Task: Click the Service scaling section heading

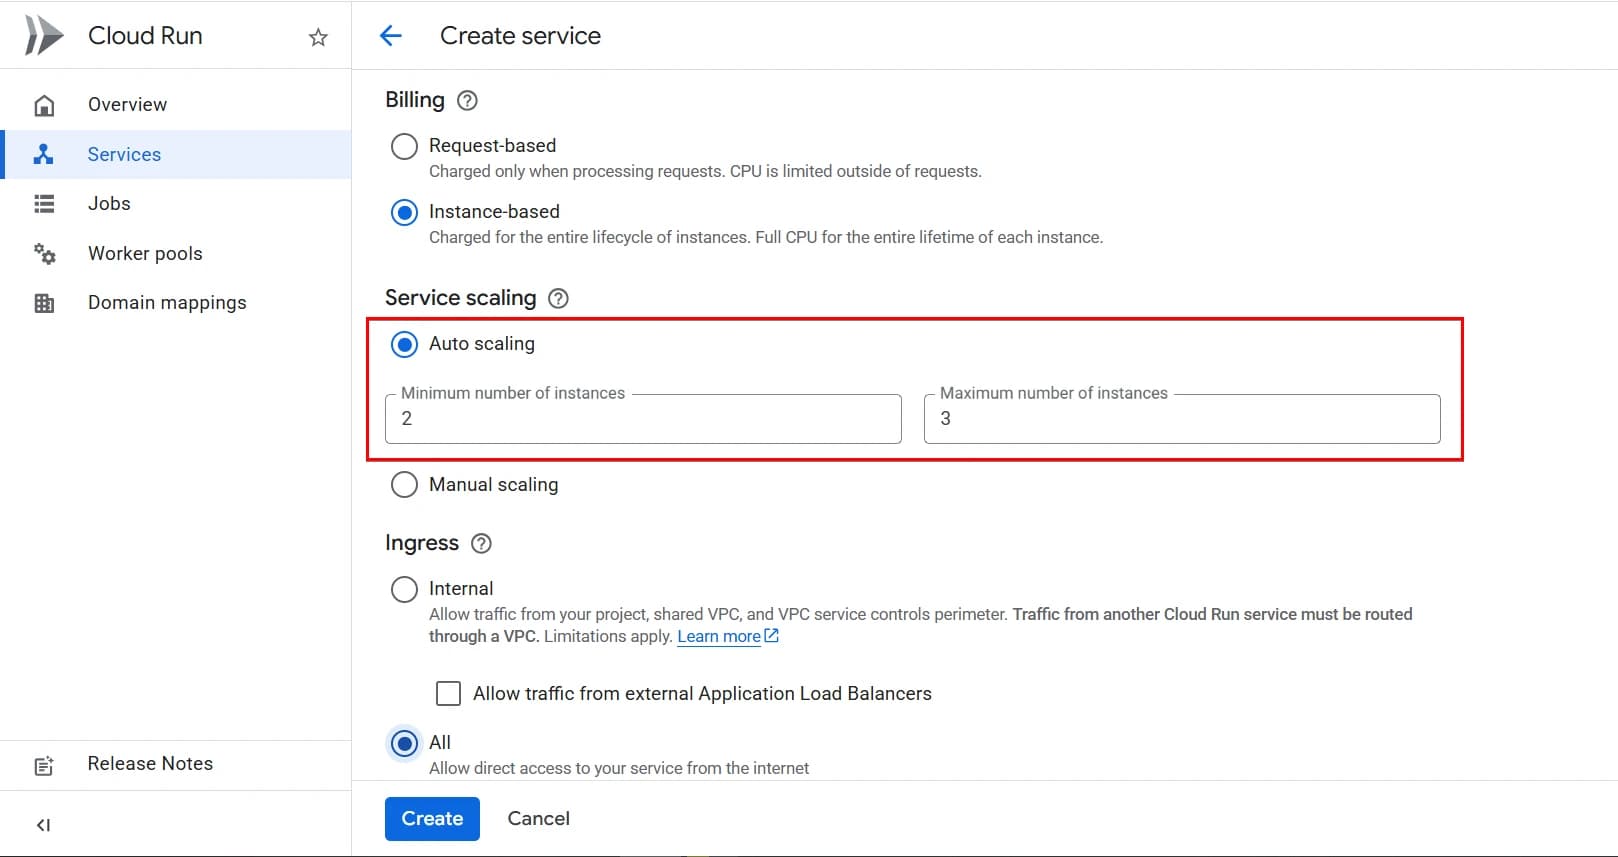Action: tap(461, 298)
